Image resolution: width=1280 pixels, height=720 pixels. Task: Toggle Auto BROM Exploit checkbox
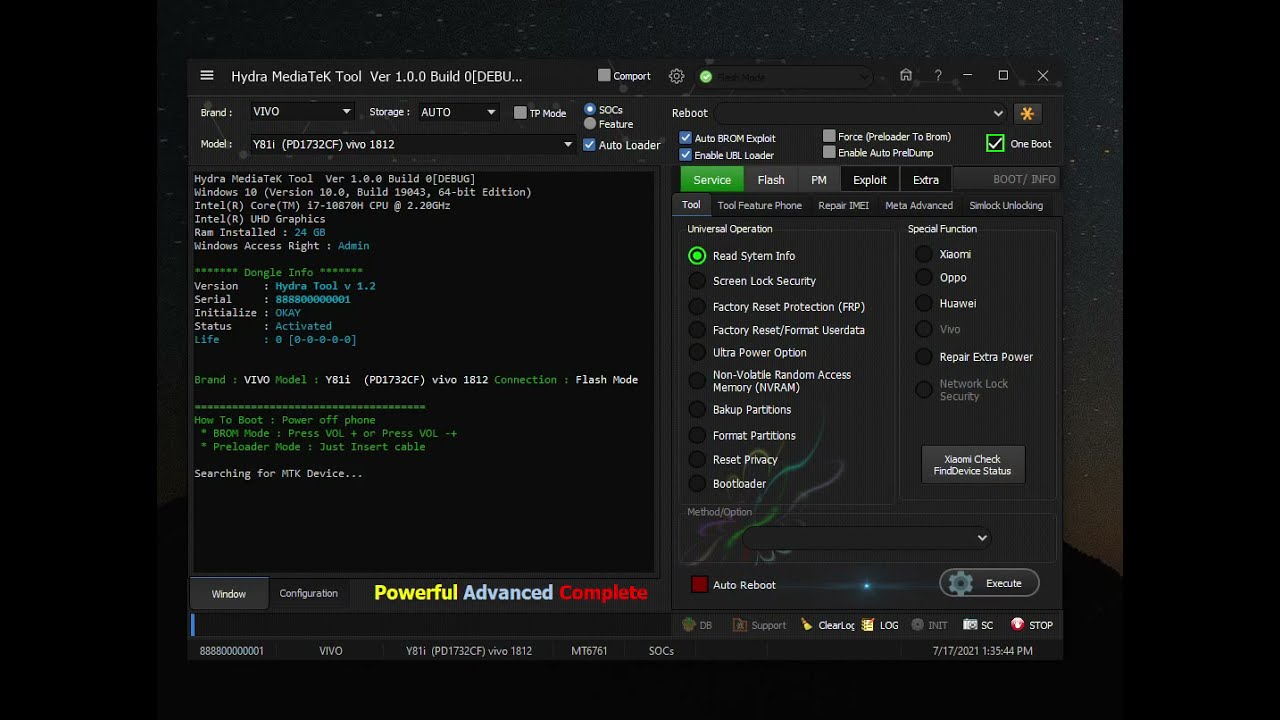686,138
